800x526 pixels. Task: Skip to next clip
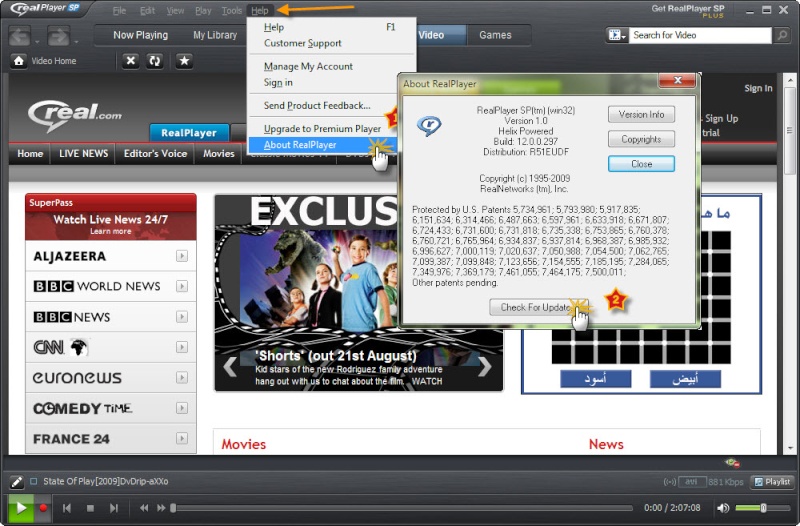tap(114, 508)
